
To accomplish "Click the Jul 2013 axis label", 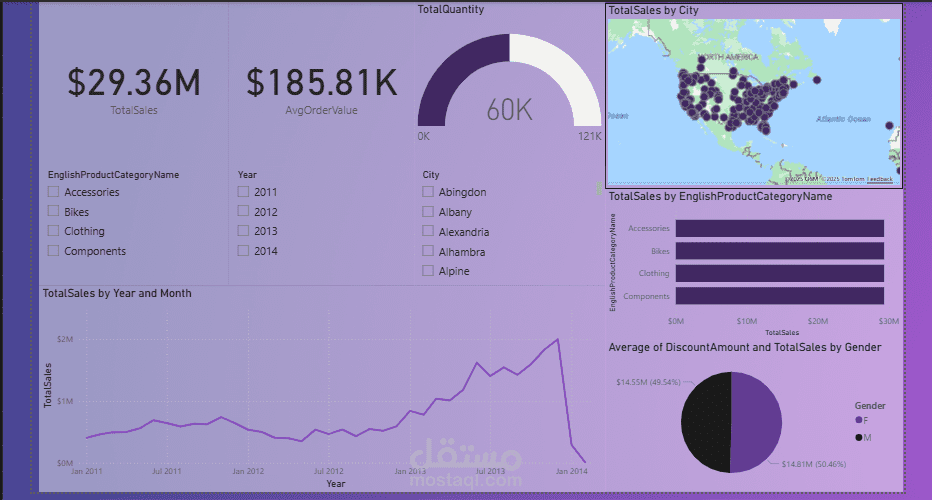I will pos(490,471).
